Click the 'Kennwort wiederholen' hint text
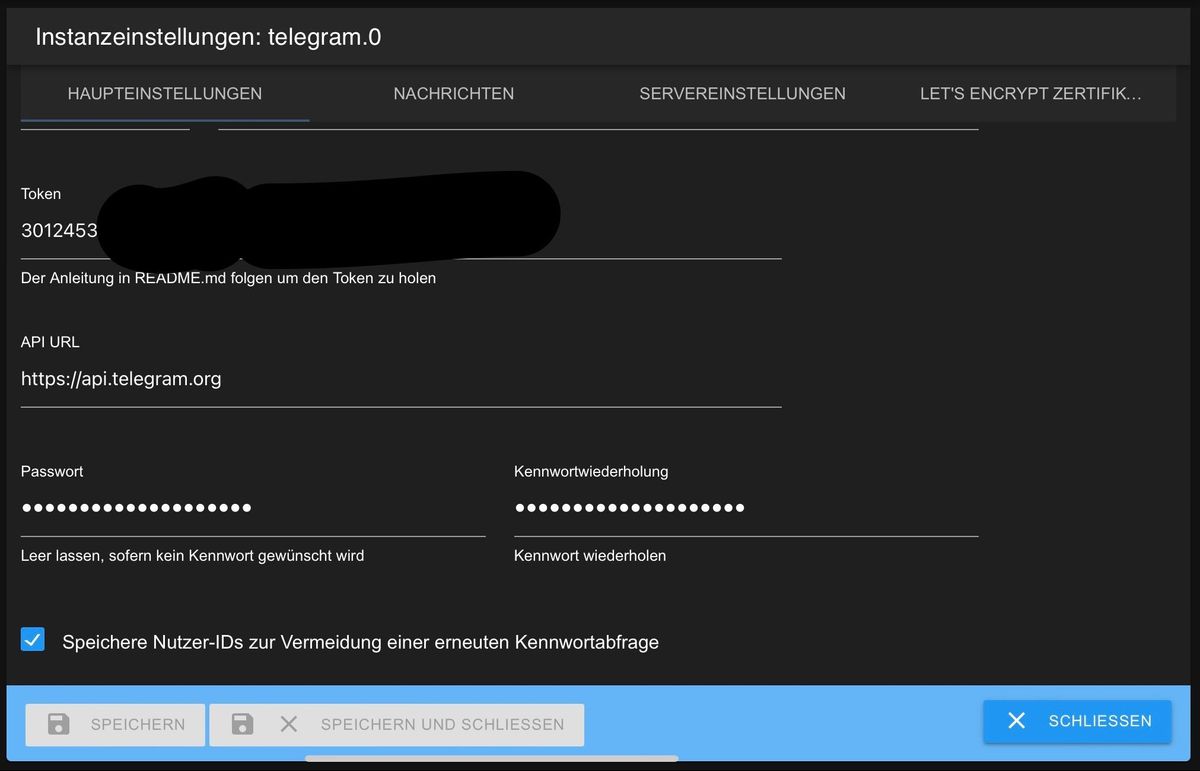The height and width of the screenshot is (771, 1200). pyautogui.click(x=590, y=555)
